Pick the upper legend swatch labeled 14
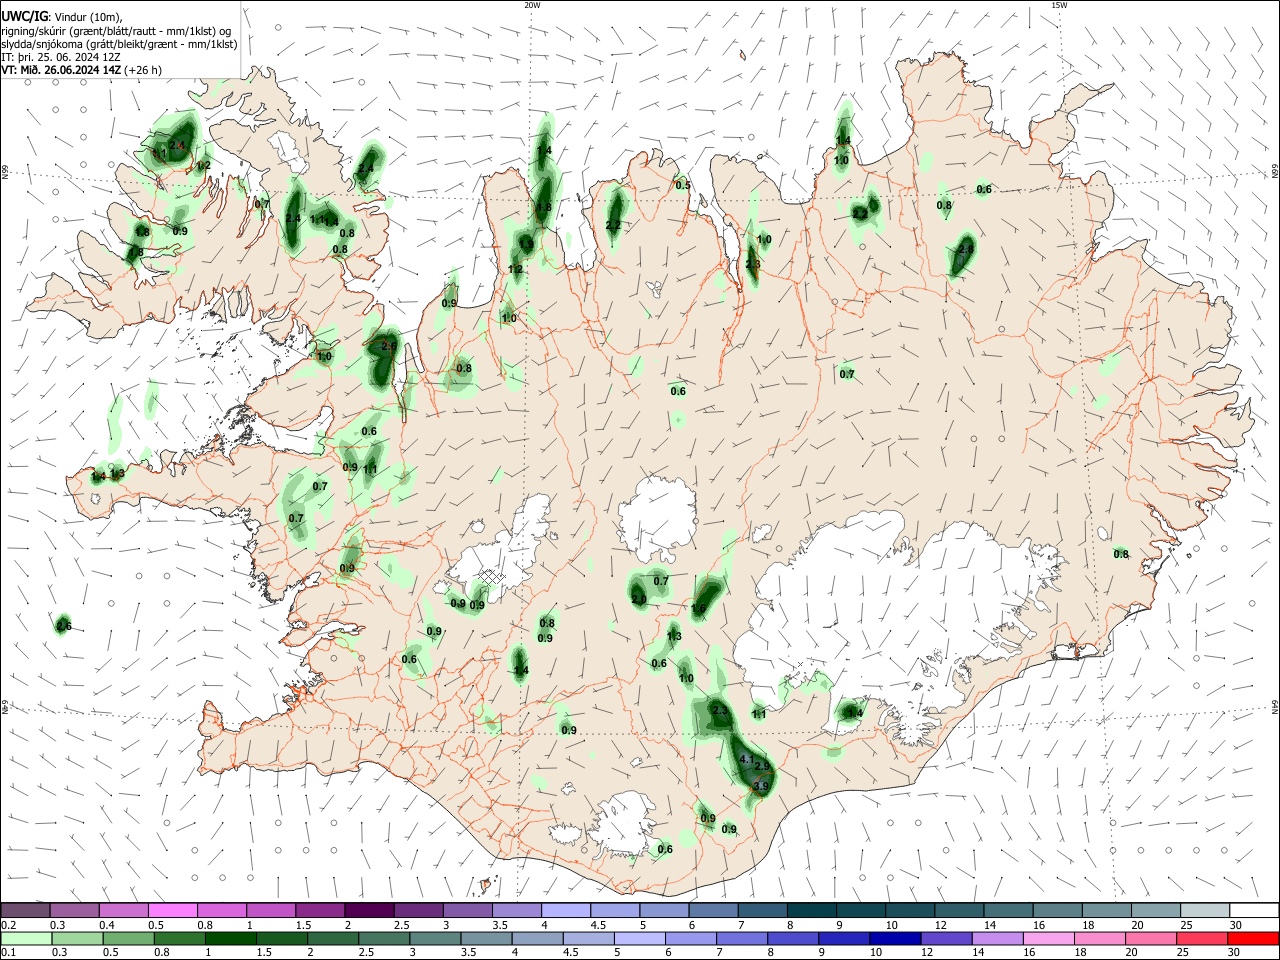The image size is (1280, 960). [x=1009, y=910]
